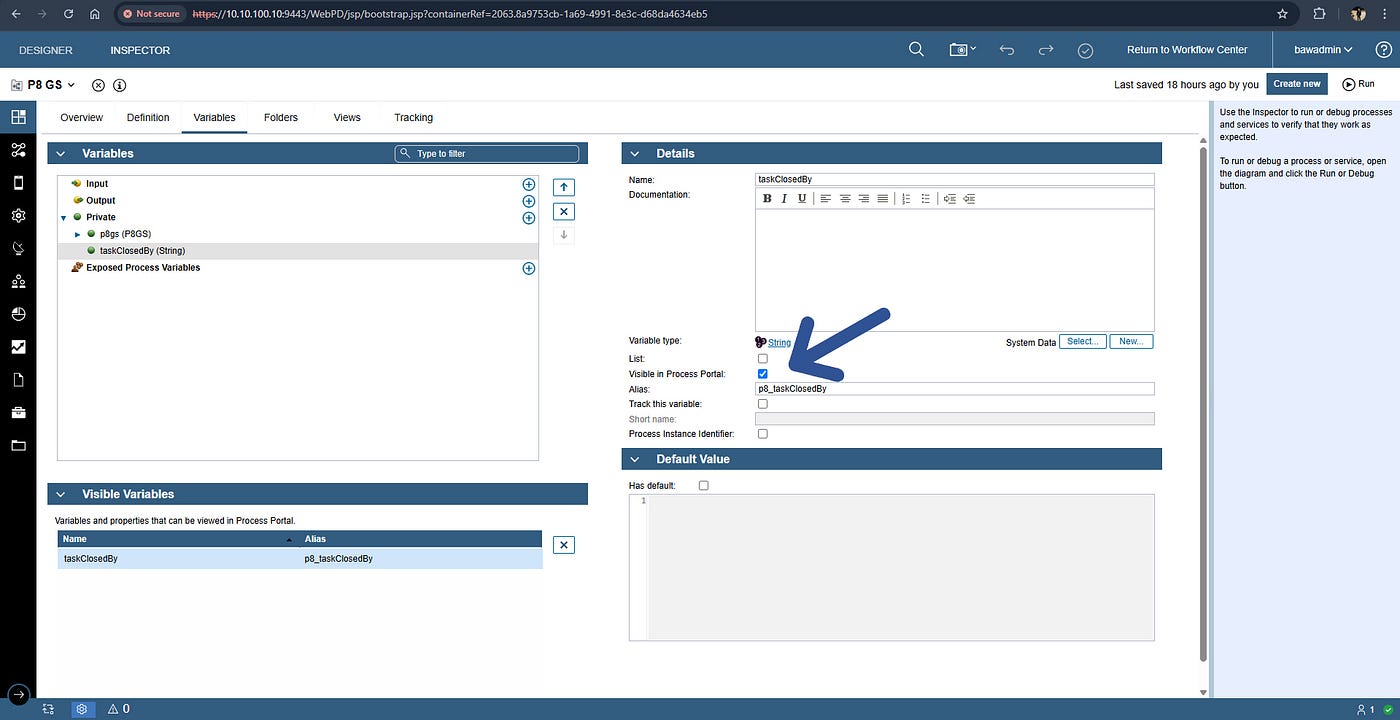Screen dimensions: 1400x720
Task: Expand the p8gs (P8GS) tree node
Action: (78, 234)
